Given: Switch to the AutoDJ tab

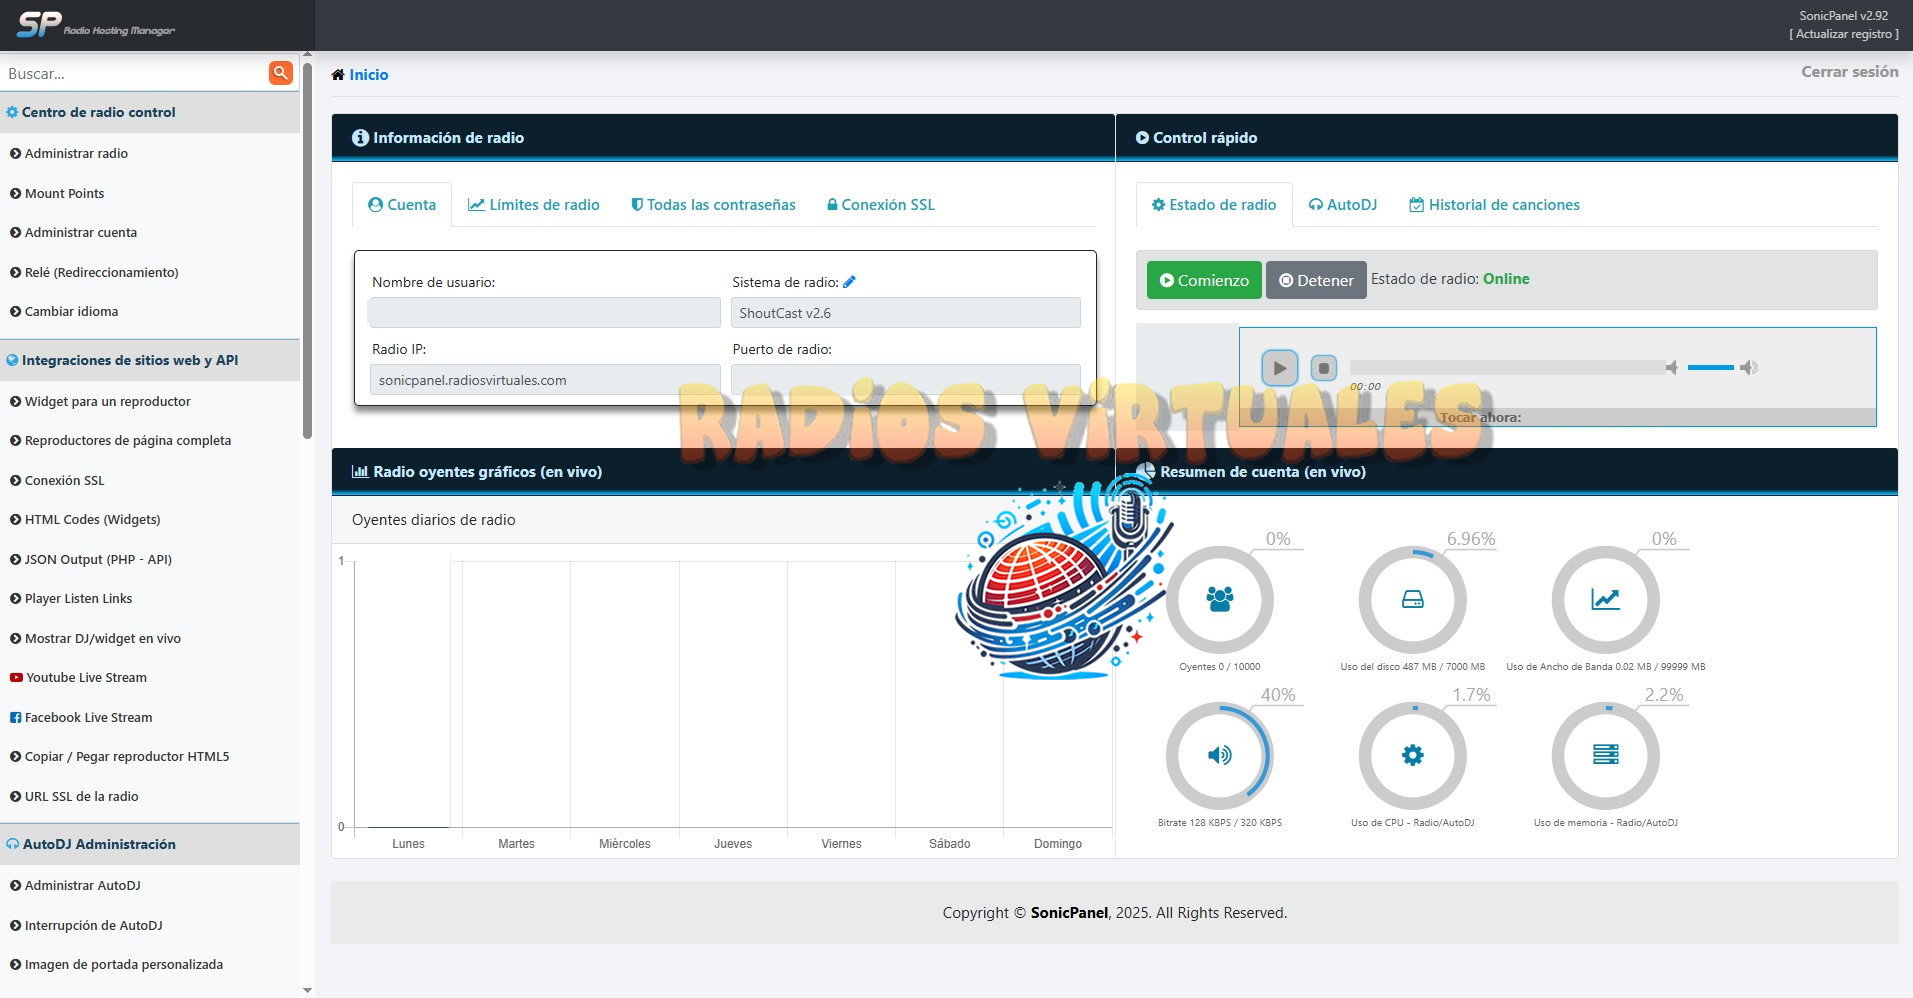Looking at the screenshot, I should [x=1342, y=205].
